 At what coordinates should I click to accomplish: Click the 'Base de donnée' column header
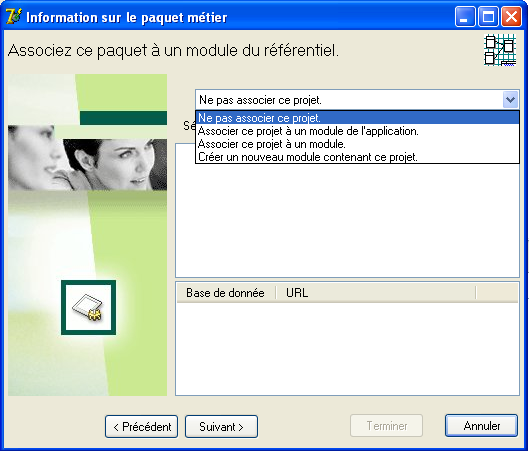[225, 293]
